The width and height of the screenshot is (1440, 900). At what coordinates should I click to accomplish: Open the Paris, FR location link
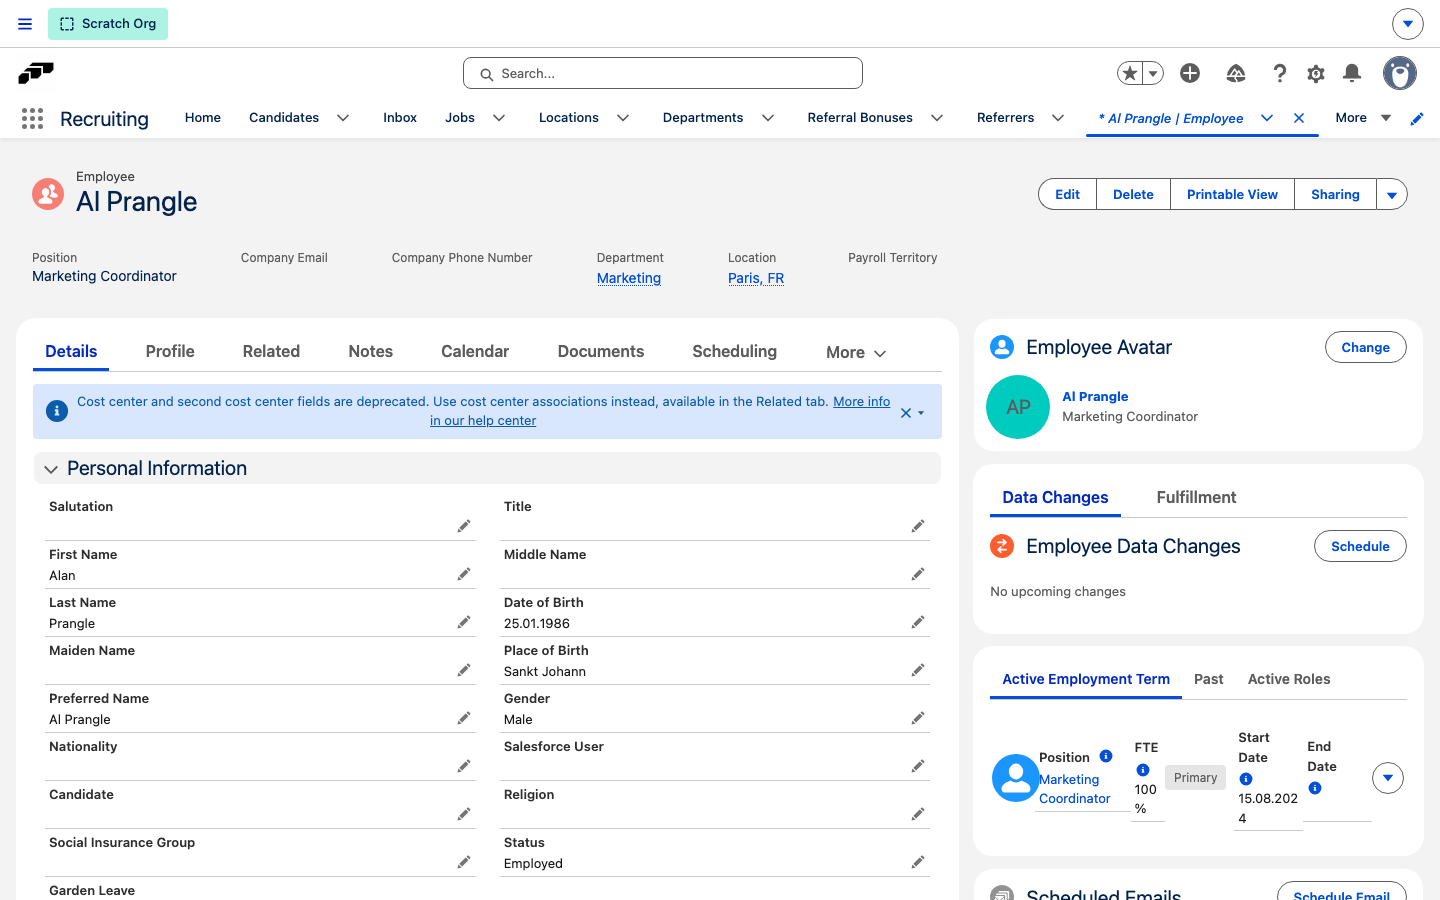point(756,278)
